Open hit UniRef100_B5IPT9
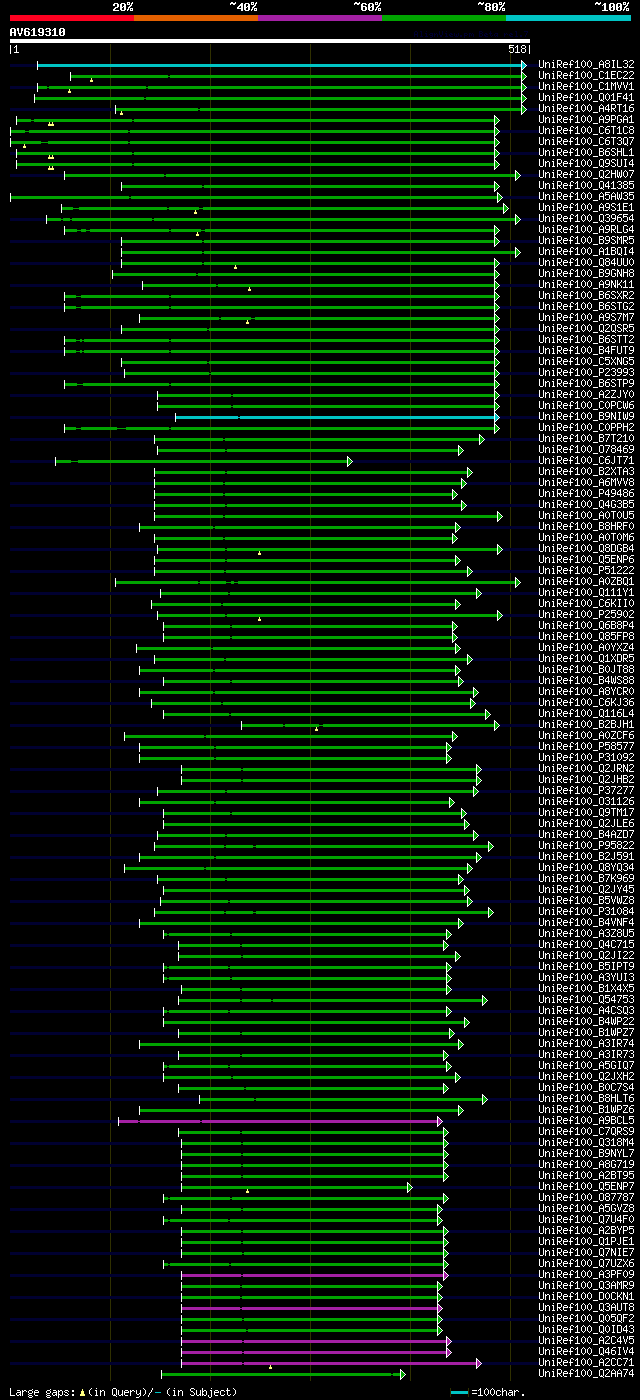Viewport: 640px width, 1400px height. pos(586,967)
